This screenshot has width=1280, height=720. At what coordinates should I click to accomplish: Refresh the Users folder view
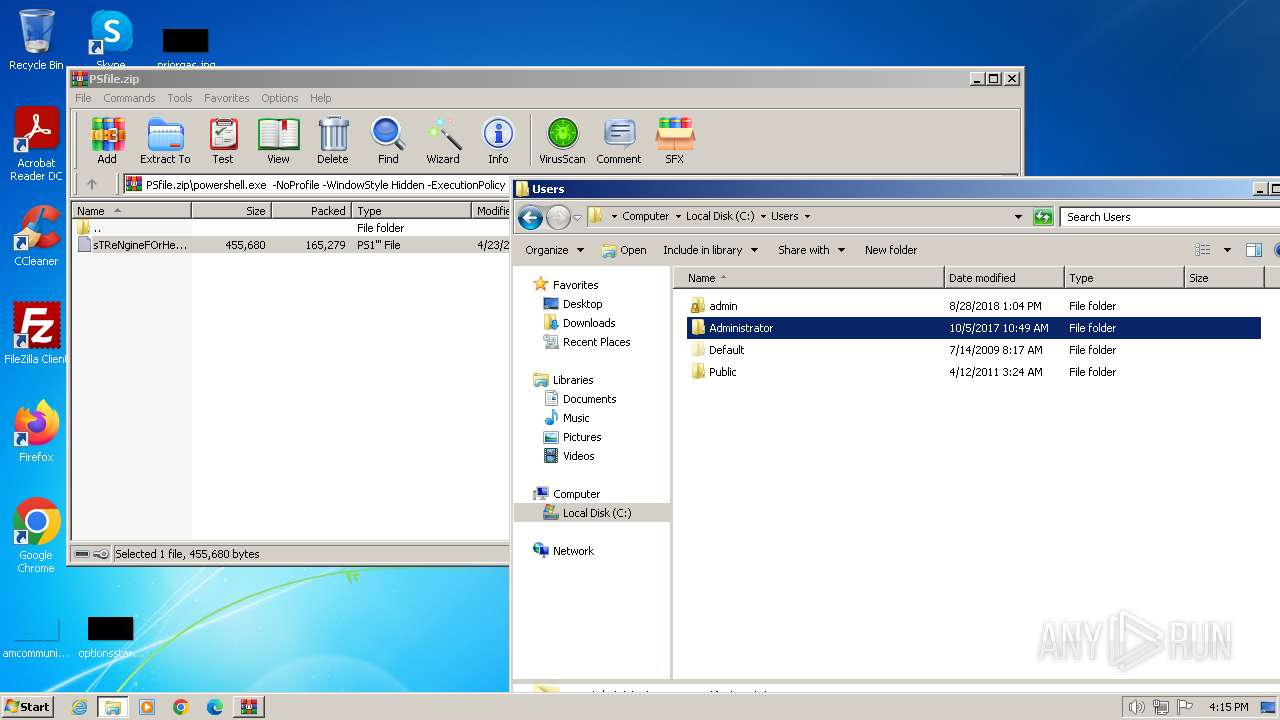[1043, 217]
